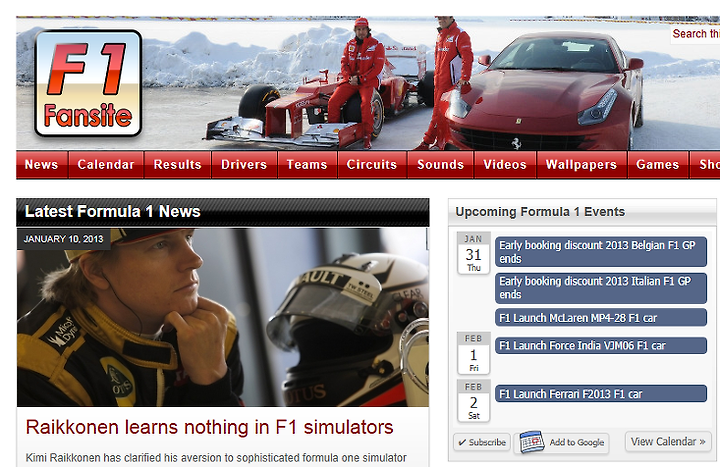720x467 pixels.
Task: Open the Italian F1 GP booking discount event
Action: coord(601,288)
